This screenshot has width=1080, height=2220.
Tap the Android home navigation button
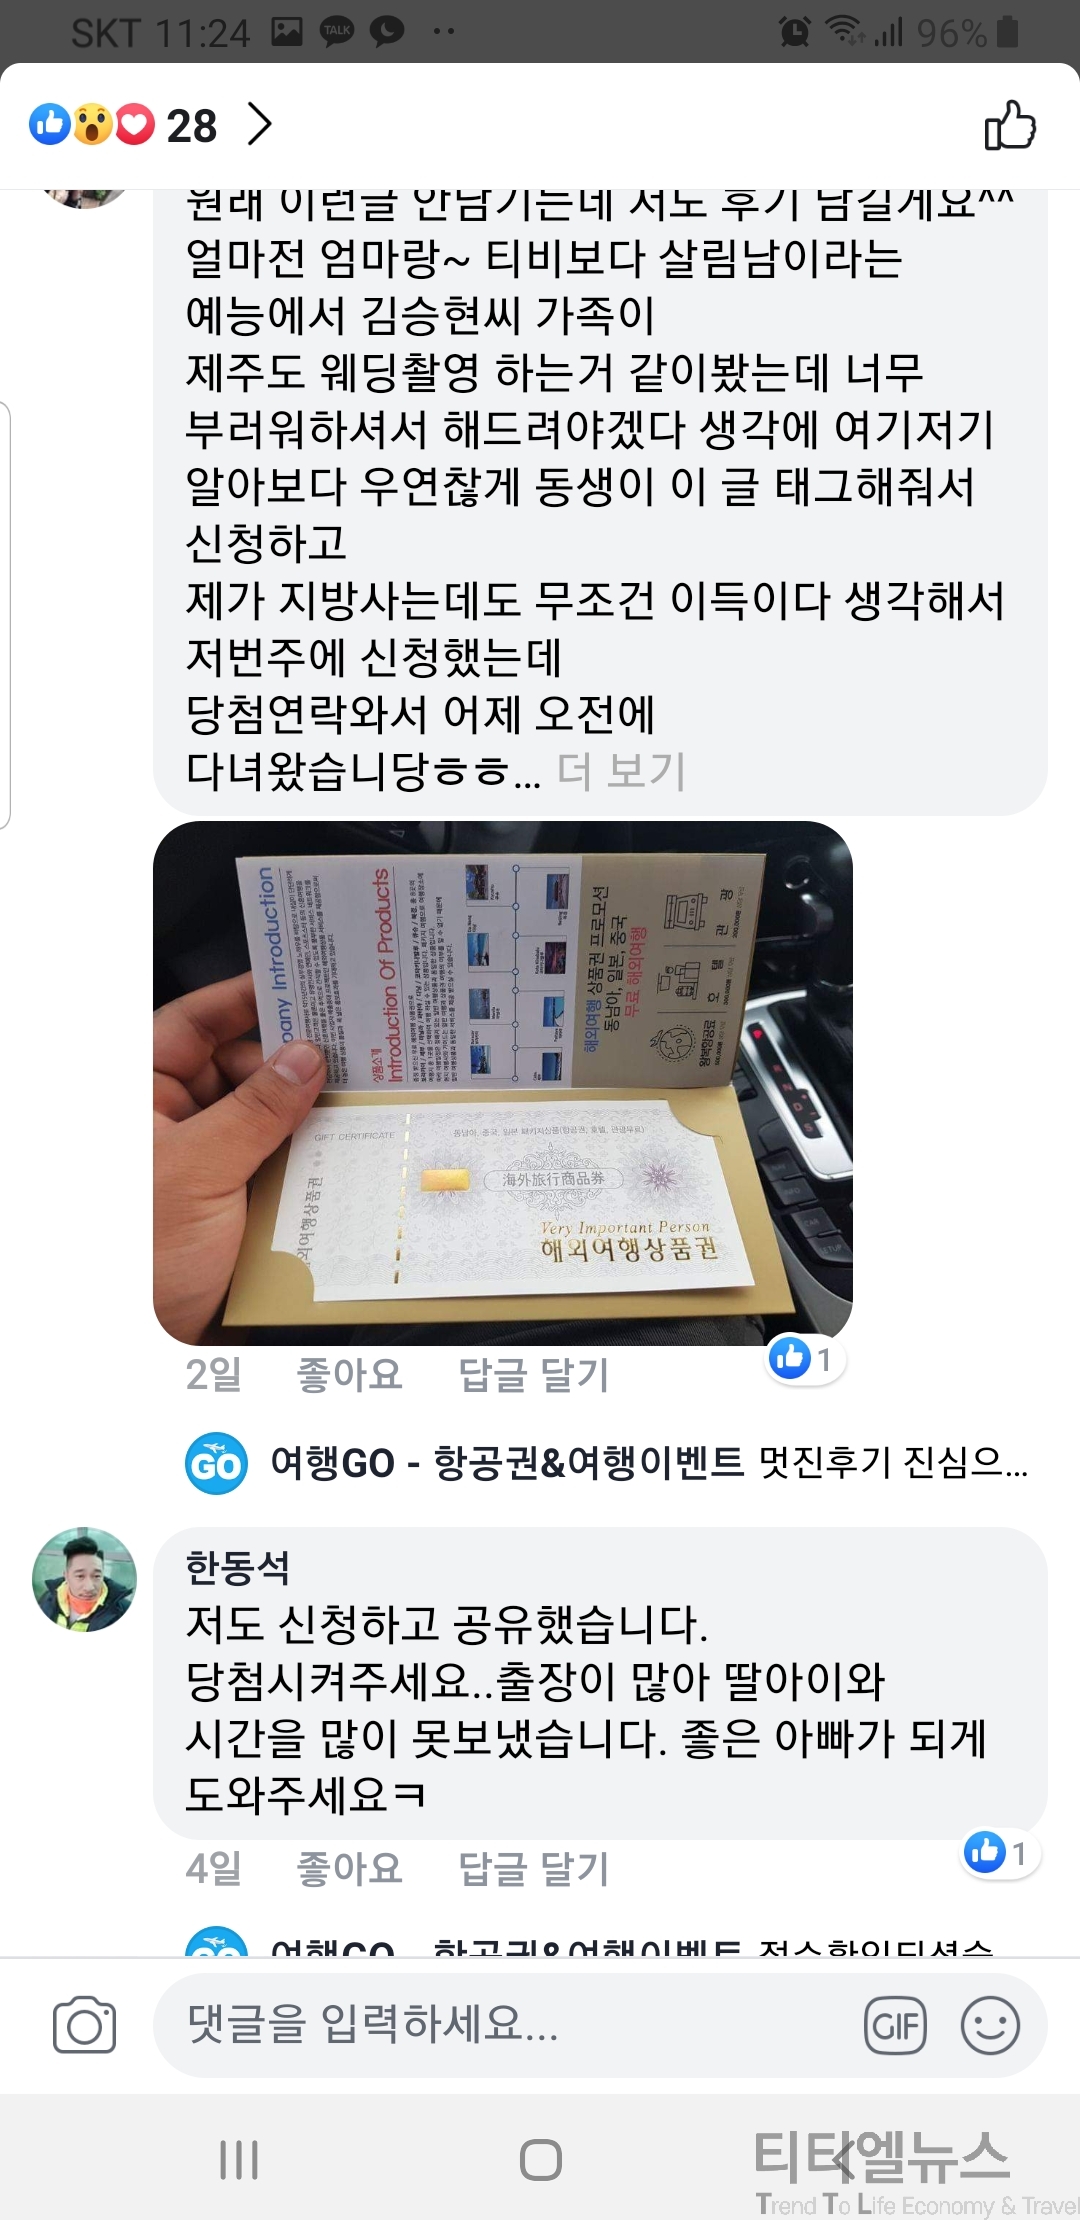click(x=540, y=2160)
